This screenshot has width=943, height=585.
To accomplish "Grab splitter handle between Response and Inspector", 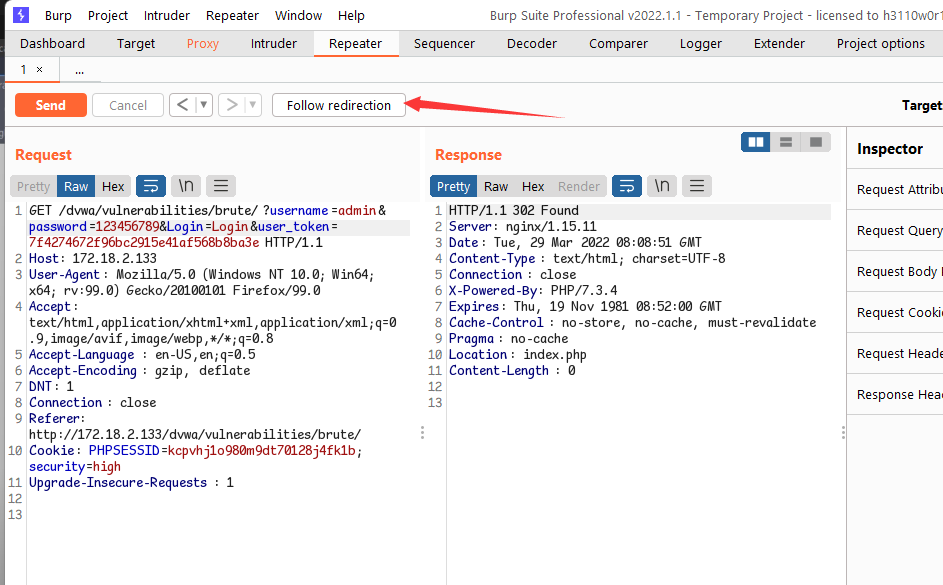I will click(843, 433).
